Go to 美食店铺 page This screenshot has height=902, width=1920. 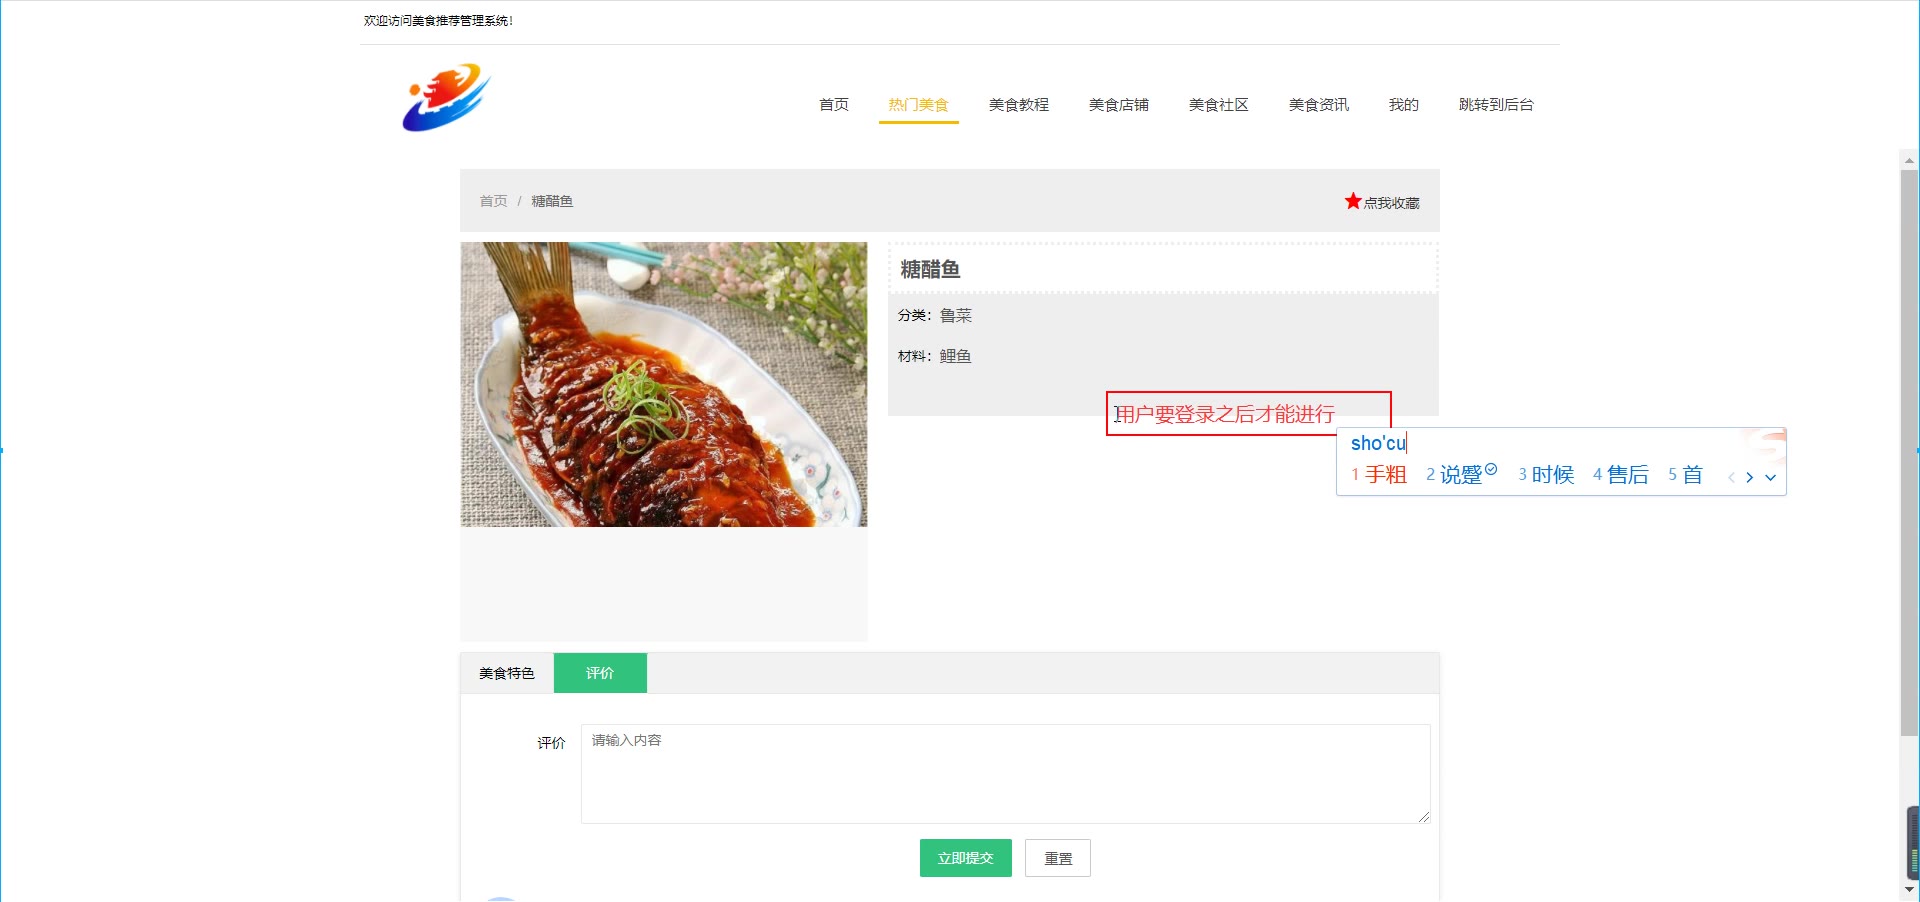pyautogui.click(x=1118, y=105)
